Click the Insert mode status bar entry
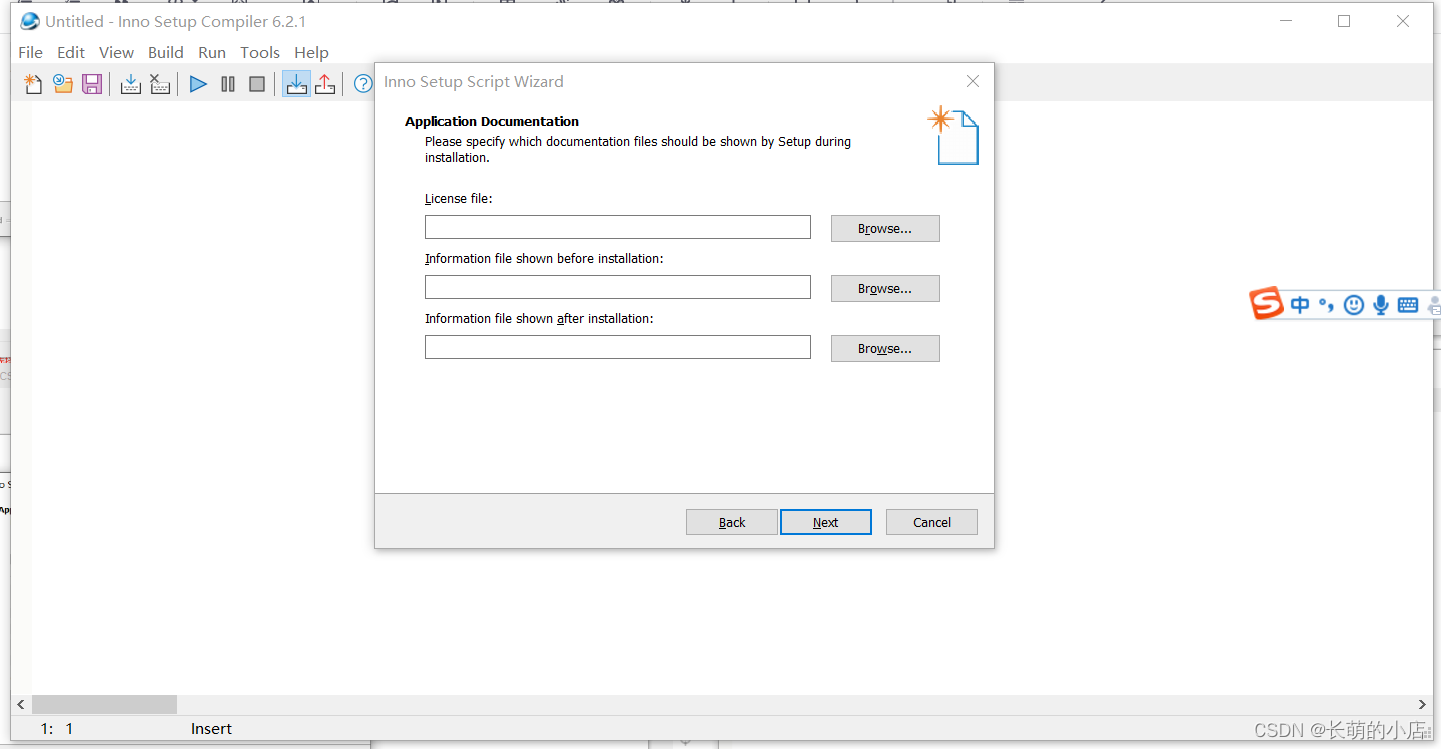Viewport: 1441px width, 749px height. point(211,729)
